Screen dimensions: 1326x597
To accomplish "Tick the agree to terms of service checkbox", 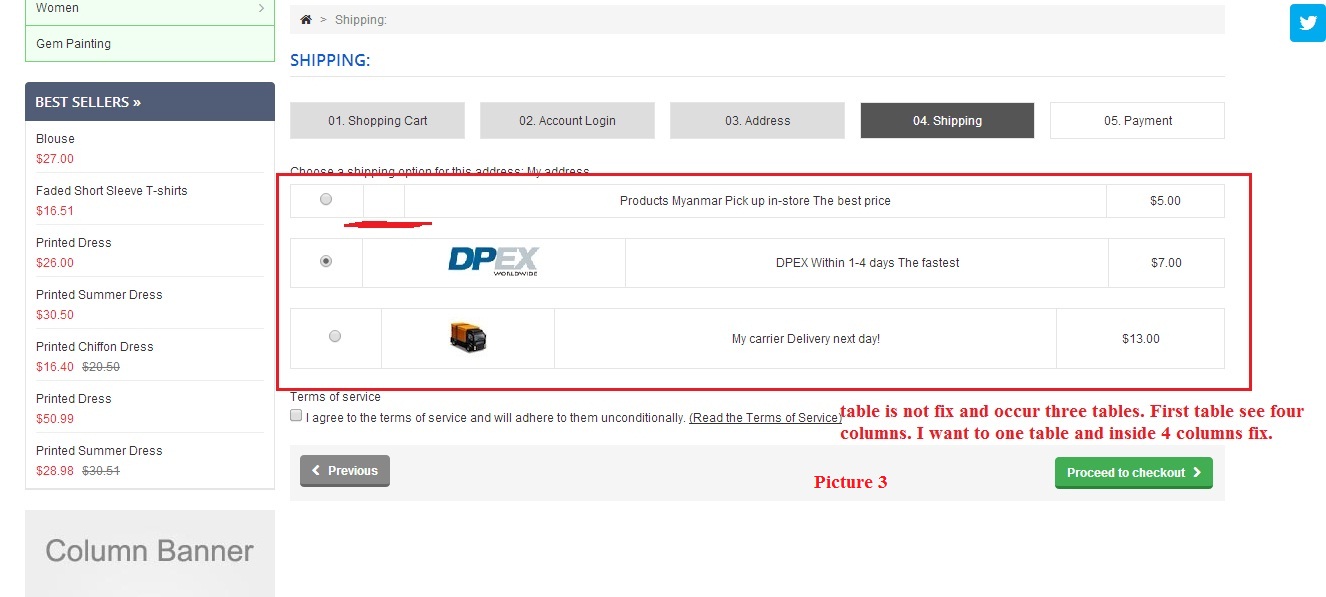I will tap(296, 415).
